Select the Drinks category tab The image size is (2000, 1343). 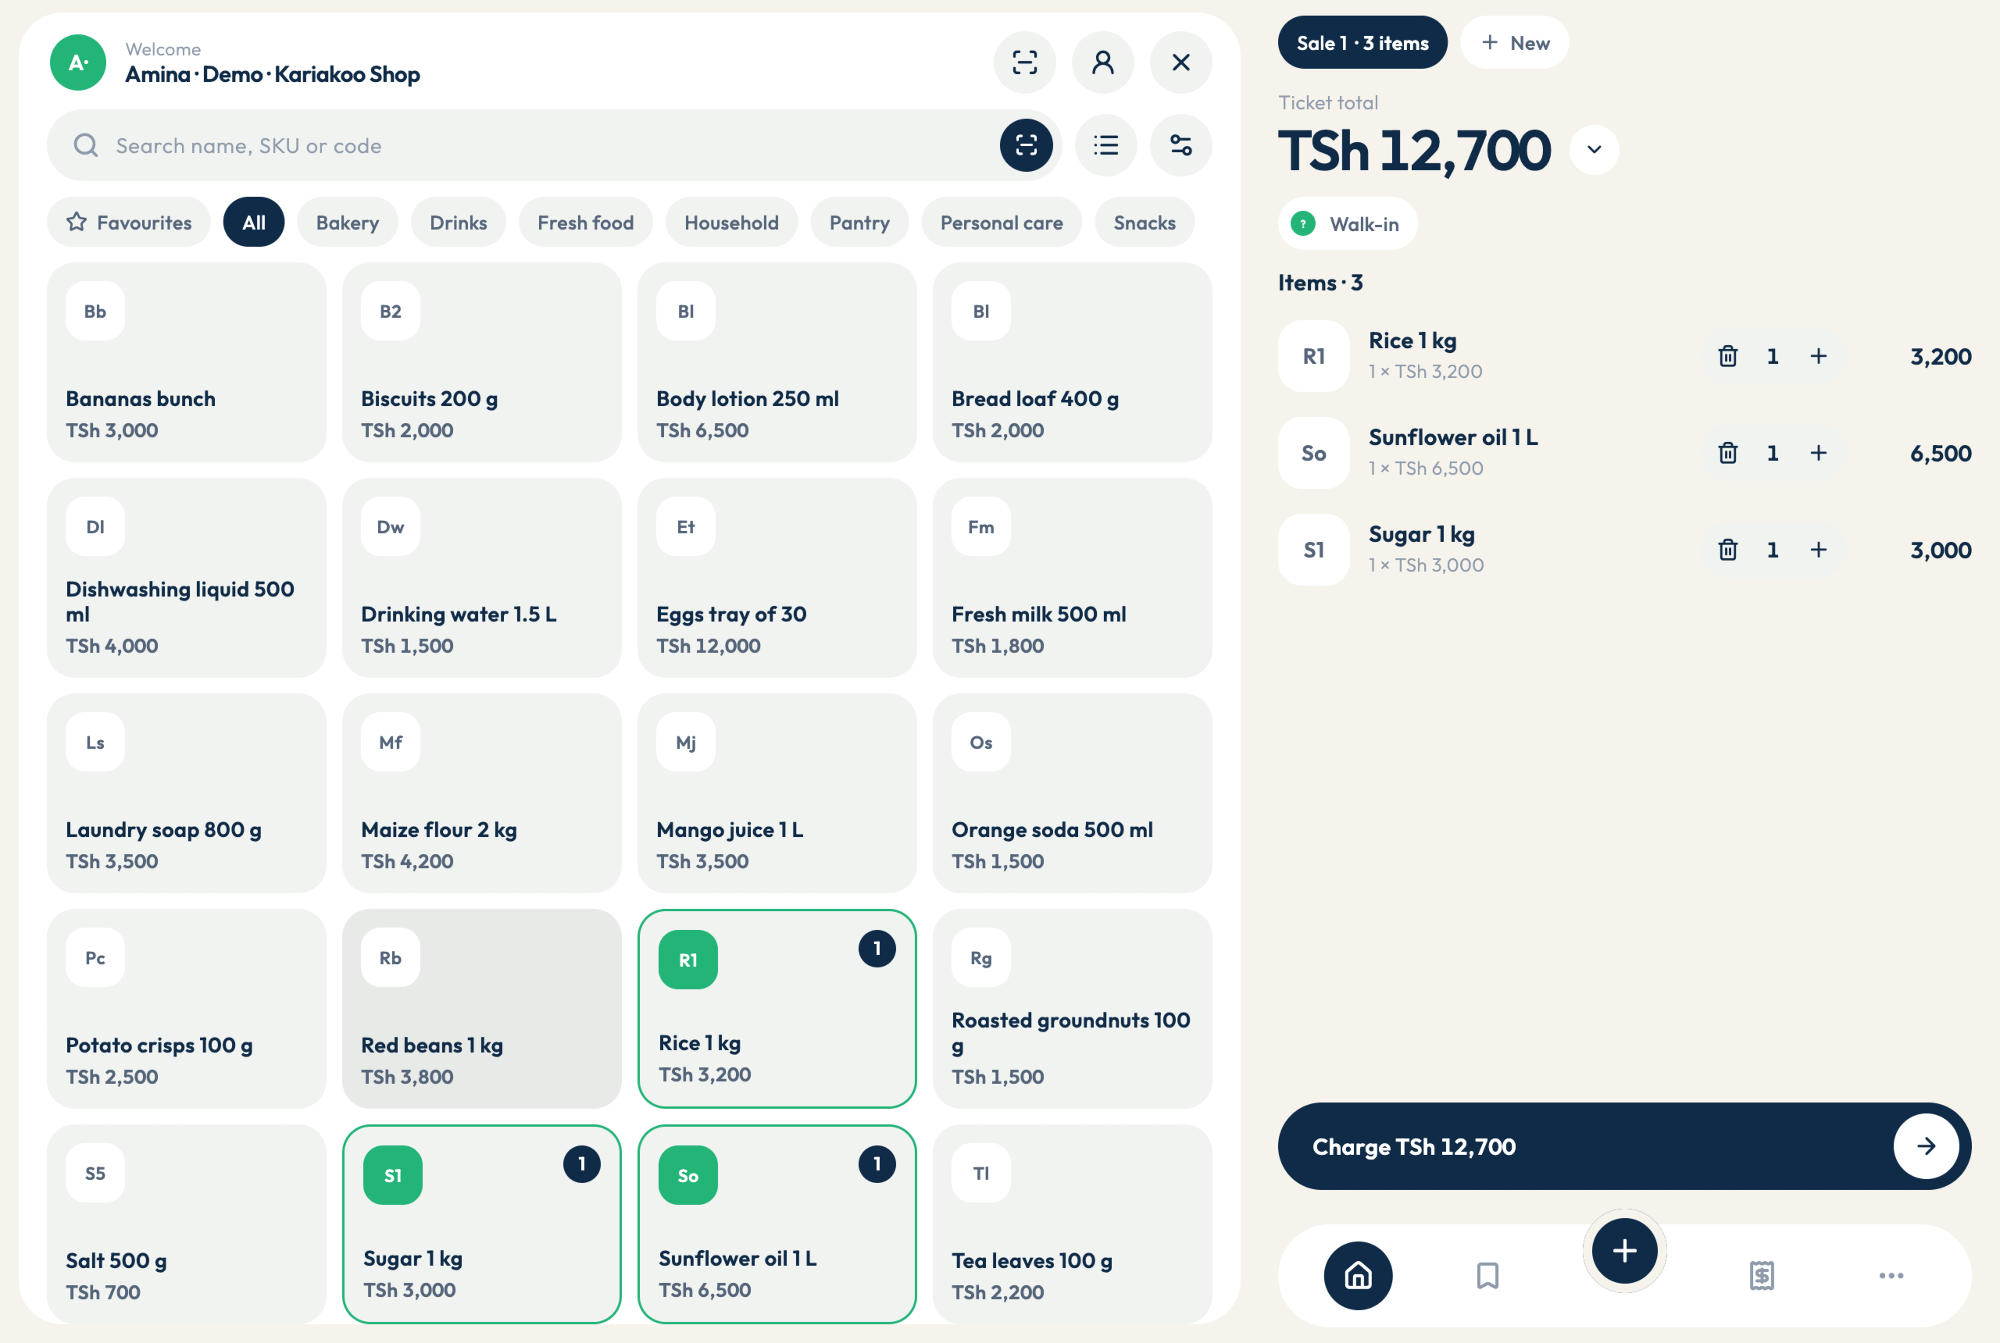[458, 223]
